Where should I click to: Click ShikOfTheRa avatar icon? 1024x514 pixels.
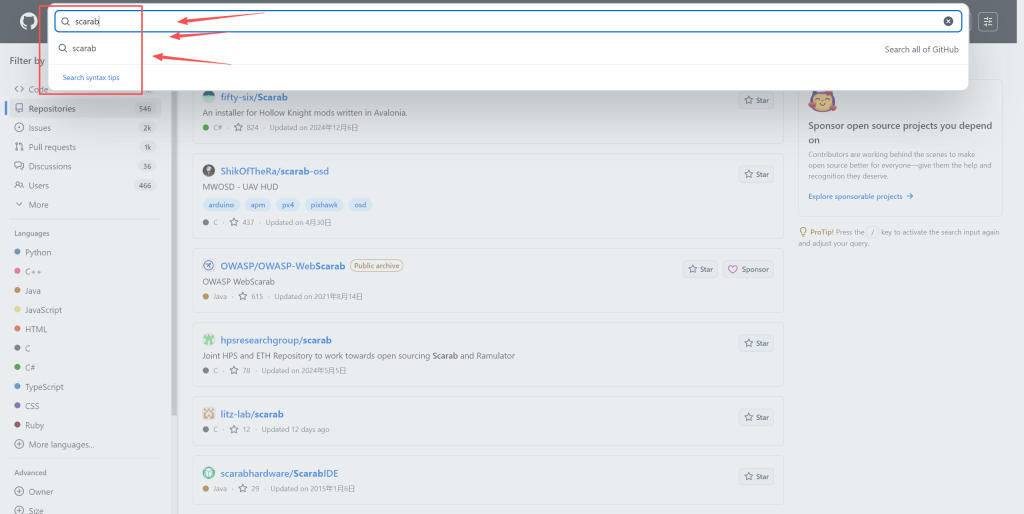pyautogui.click(x=208, y=171)
